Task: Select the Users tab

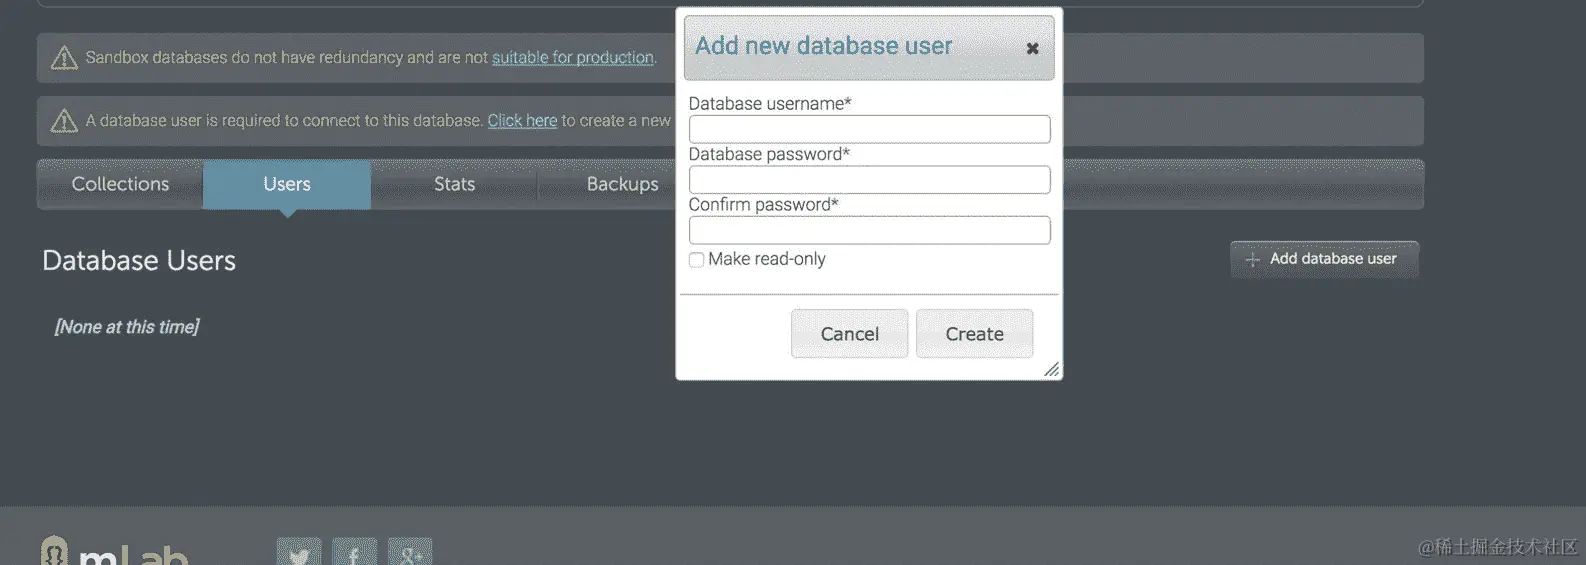Action: point(287,184)
